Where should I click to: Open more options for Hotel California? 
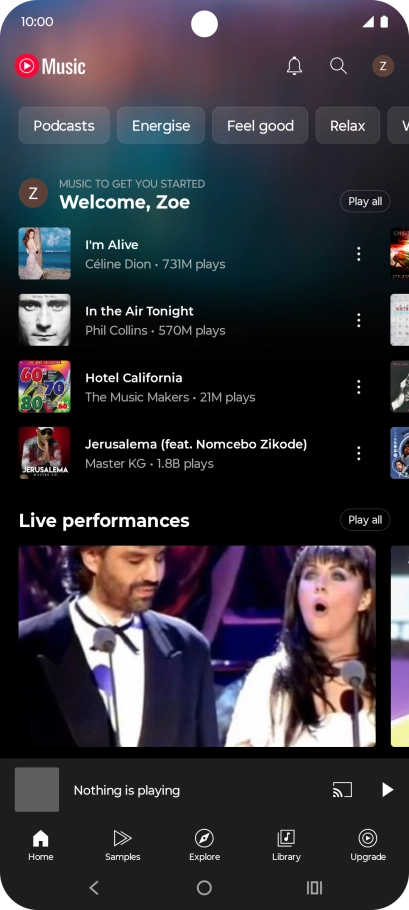[x=359, y=387]
